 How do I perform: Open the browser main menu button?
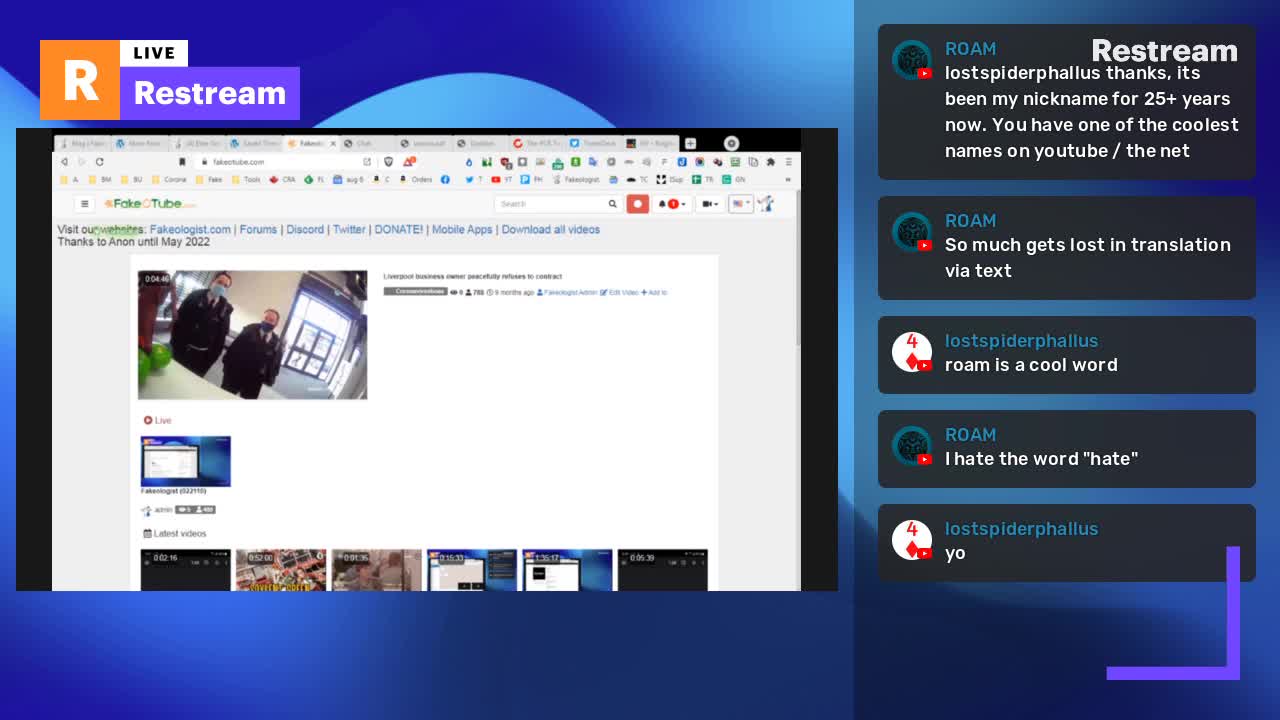(x=789, y=161)
